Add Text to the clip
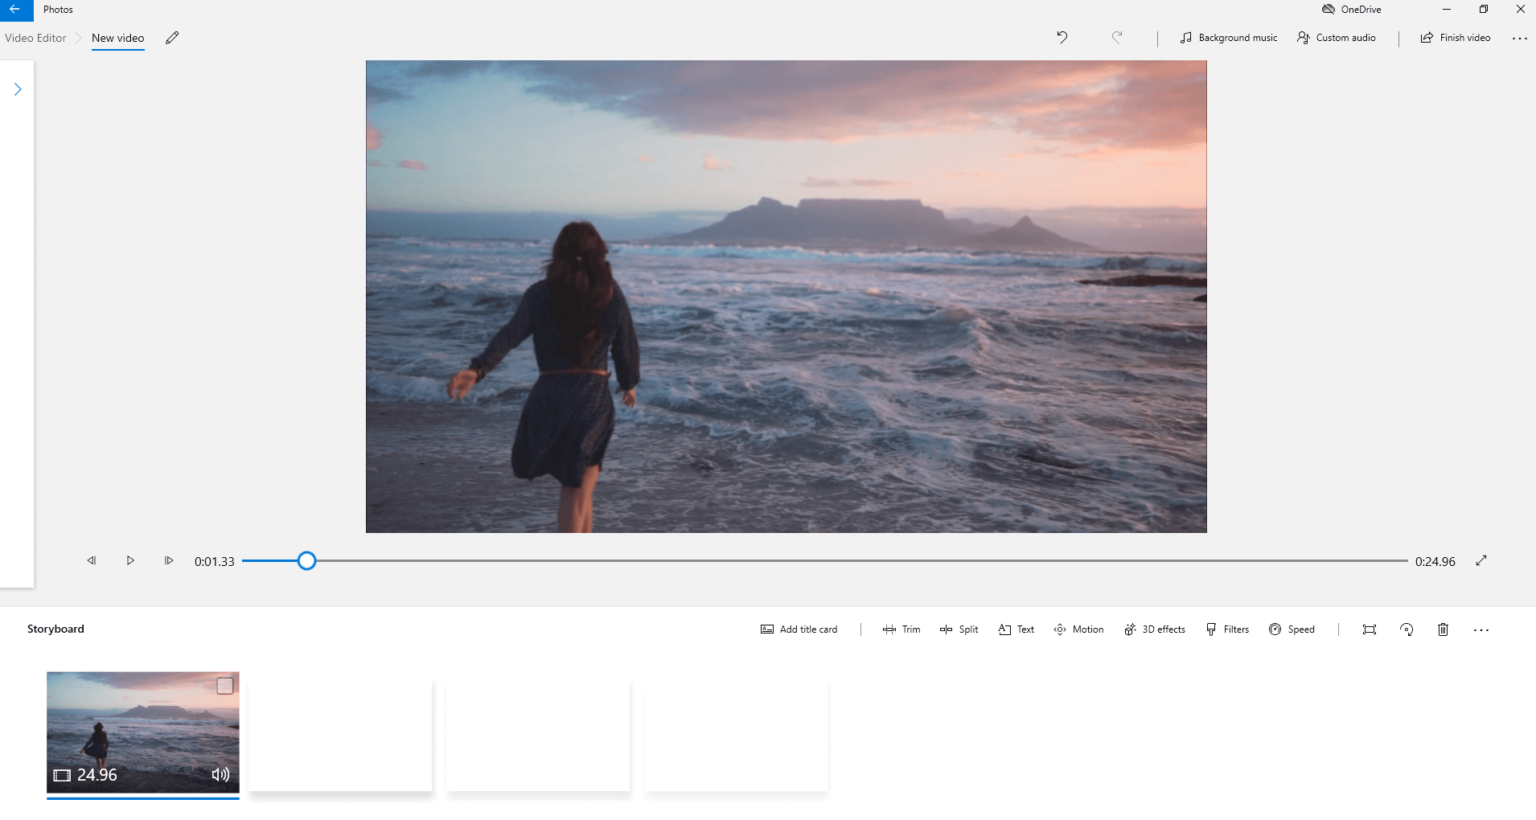 (1016, 630)
